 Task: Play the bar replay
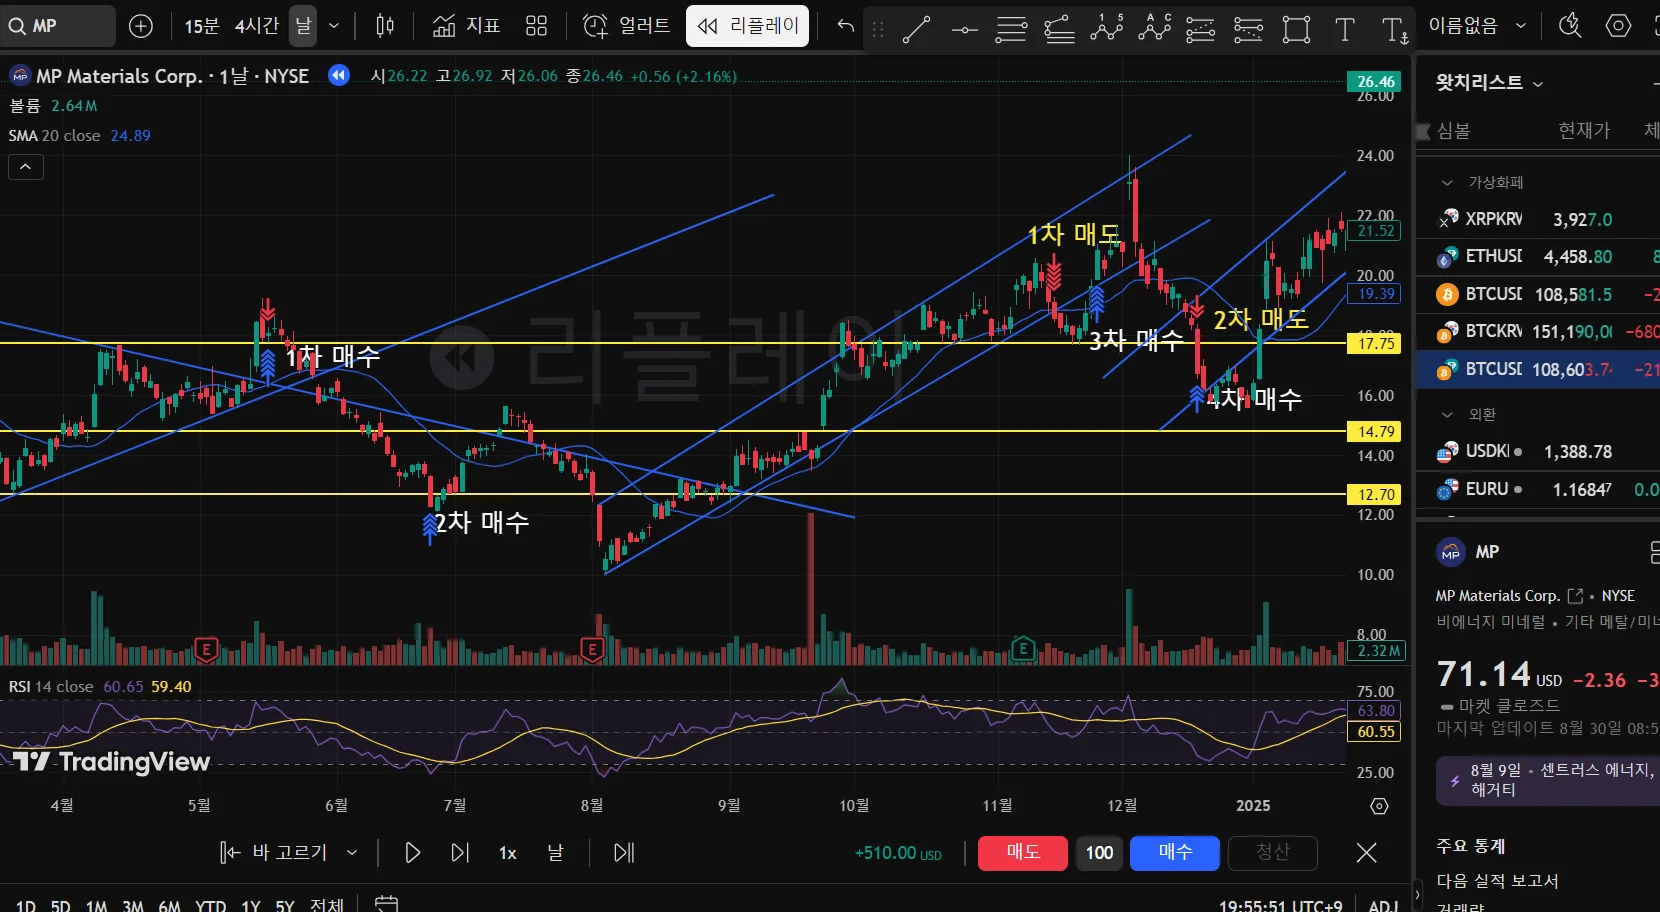tap(412, 853)
